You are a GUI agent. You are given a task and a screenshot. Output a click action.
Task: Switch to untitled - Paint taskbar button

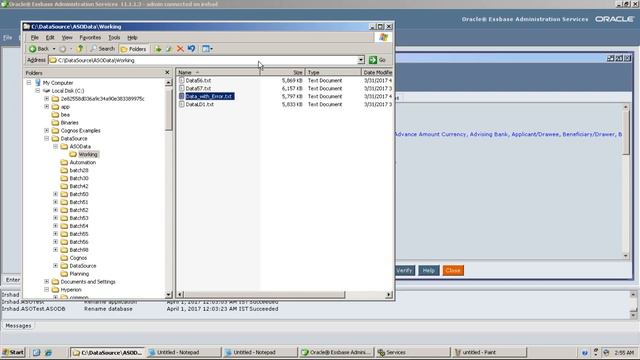point(489,352)
